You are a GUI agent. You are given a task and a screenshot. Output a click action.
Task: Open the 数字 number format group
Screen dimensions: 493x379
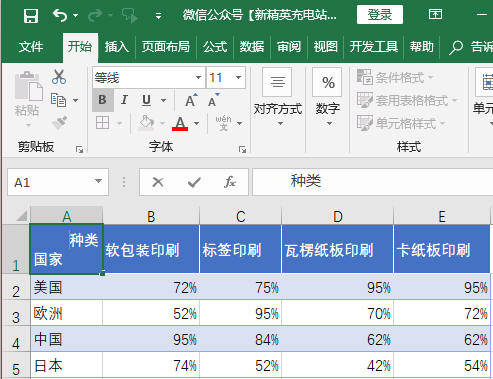pyautogui.click(x=328, y=97)
